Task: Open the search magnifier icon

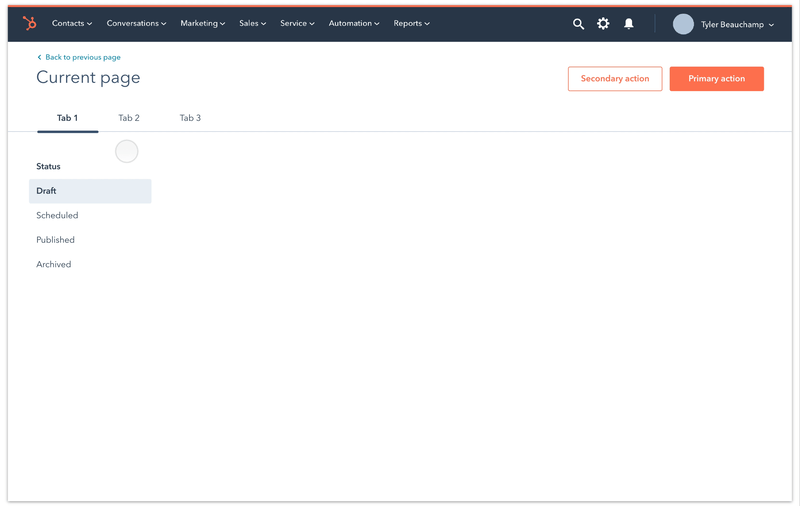Action: click(x=578, y=24)
